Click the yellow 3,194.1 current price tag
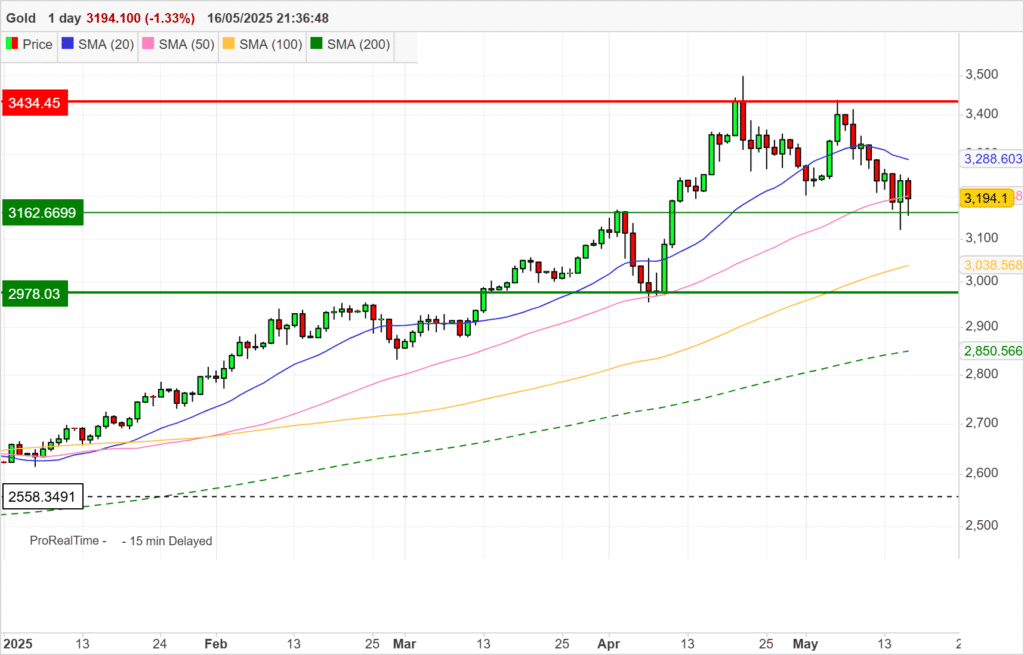Image resolution: width=1024 pixels, height=655 pixels. pos(985,198)
